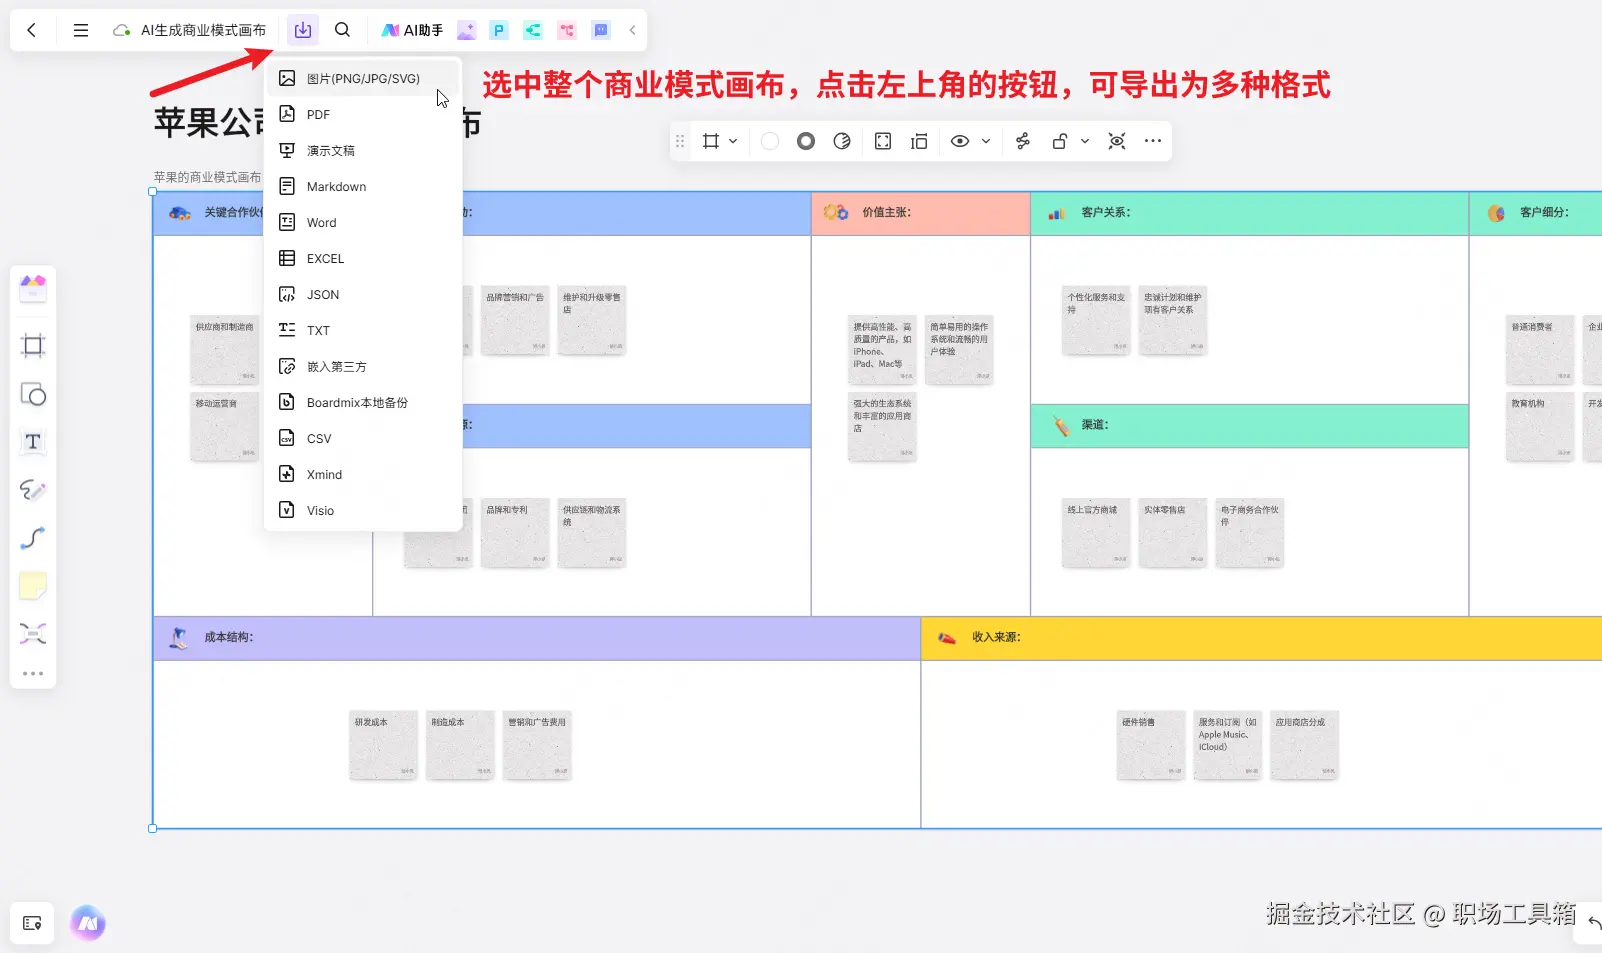The width and height of the screenshot is (1602, 953).
Task: Click the 成本结构 section header
Action: click(536, 638)
